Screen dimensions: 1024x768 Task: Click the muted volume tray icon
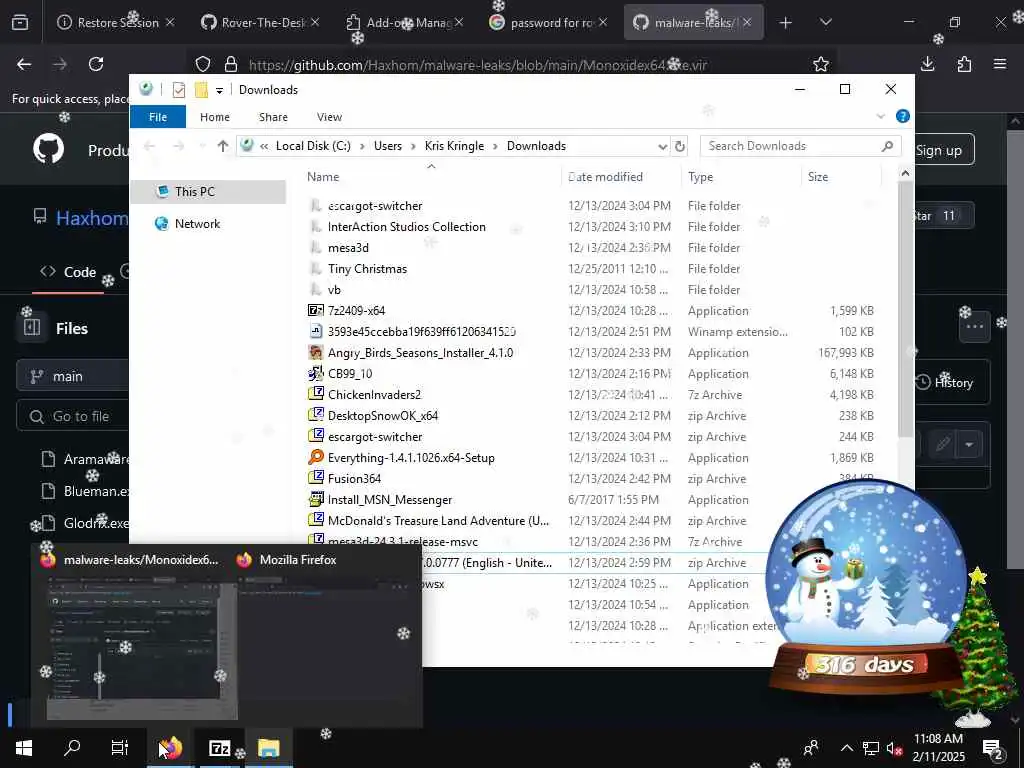(x=895, y=748)
